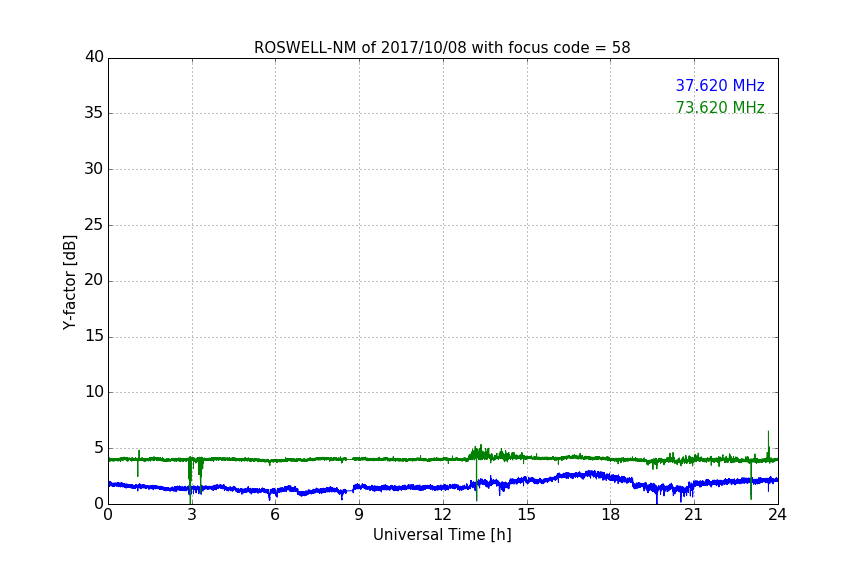Click the 'Universal Time [h]' axis label

pyautogui.click(x=442, y=535)
